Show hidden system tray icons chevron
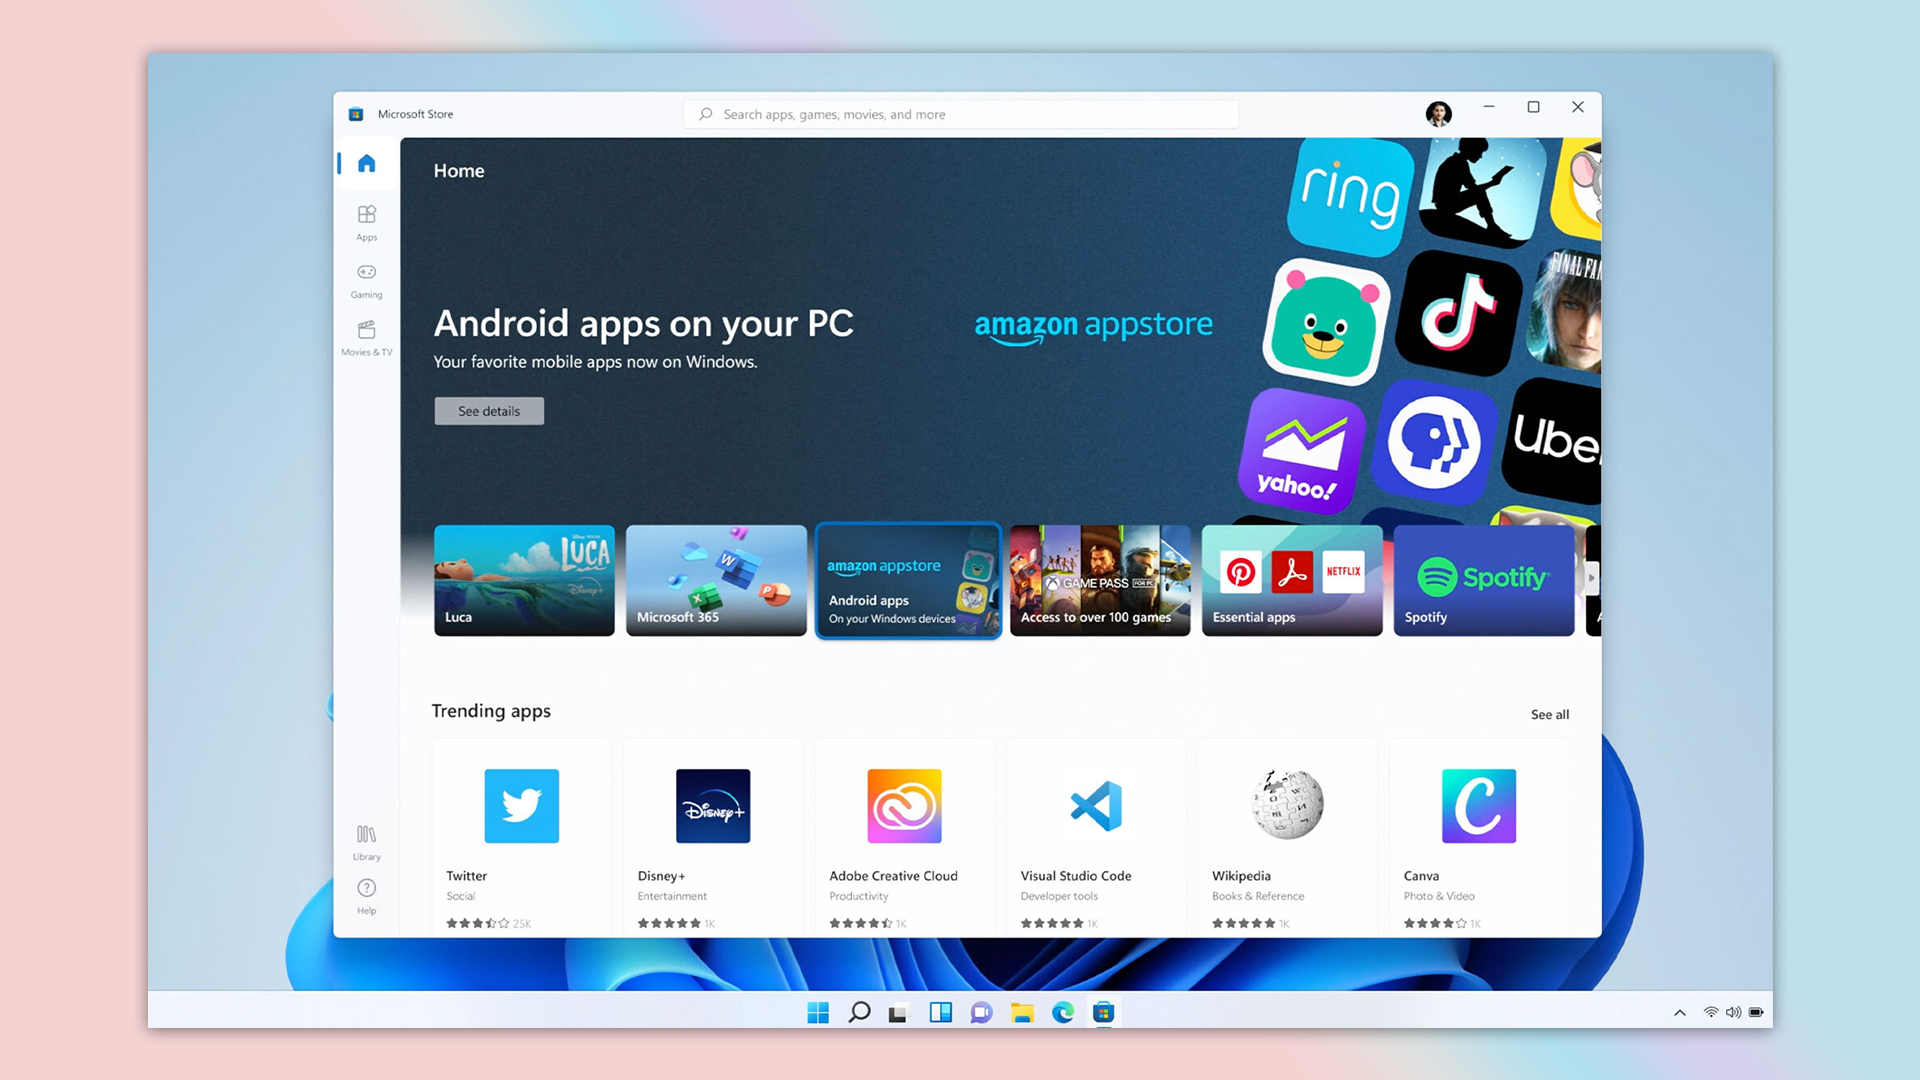 [1680, 1013]
